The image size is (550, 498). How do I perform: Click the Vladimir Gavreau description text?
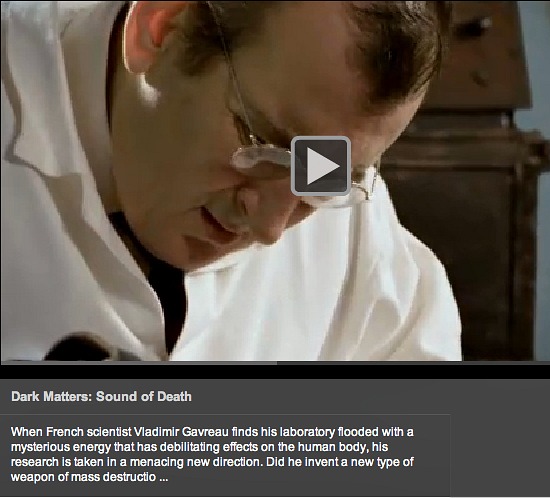[x=212, y=454]
